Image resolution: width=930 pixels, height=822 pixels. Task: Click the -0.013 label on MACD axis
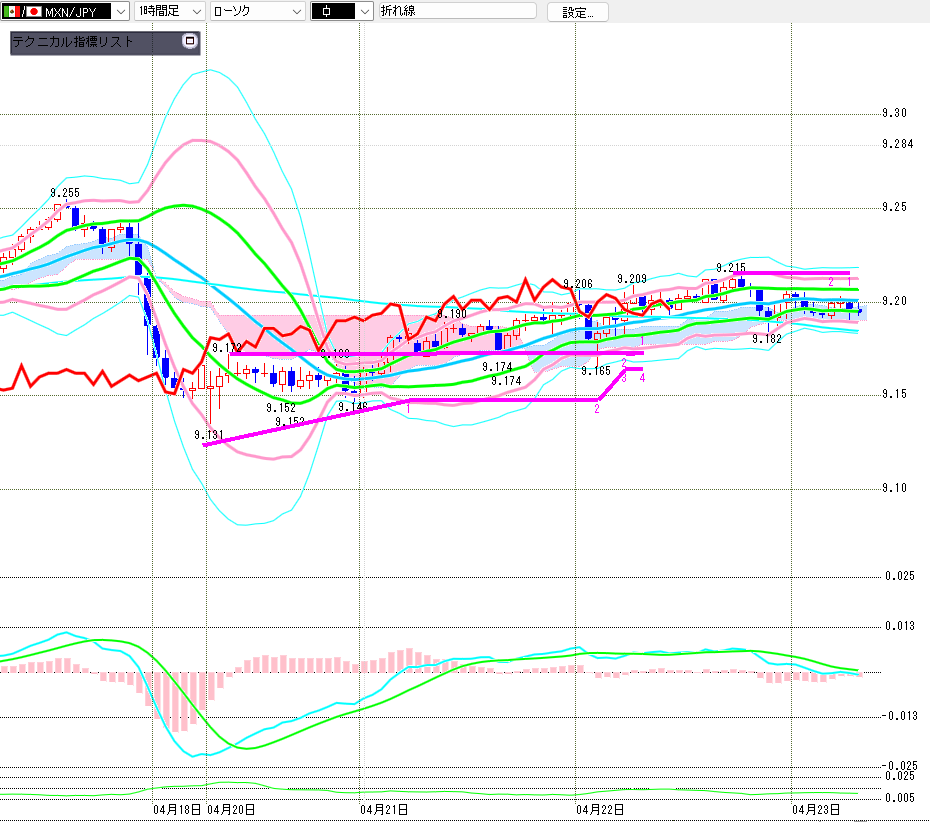point(901,716)
